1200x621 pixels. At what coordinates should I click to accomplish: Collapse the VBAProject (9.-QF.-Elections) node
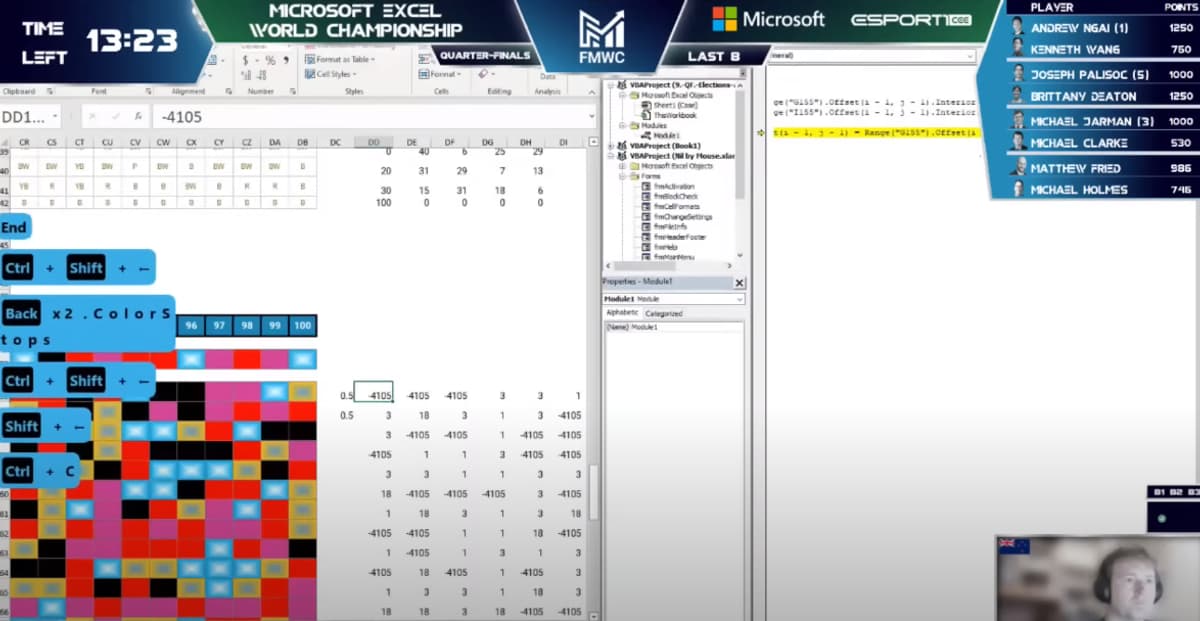point(610,86)
